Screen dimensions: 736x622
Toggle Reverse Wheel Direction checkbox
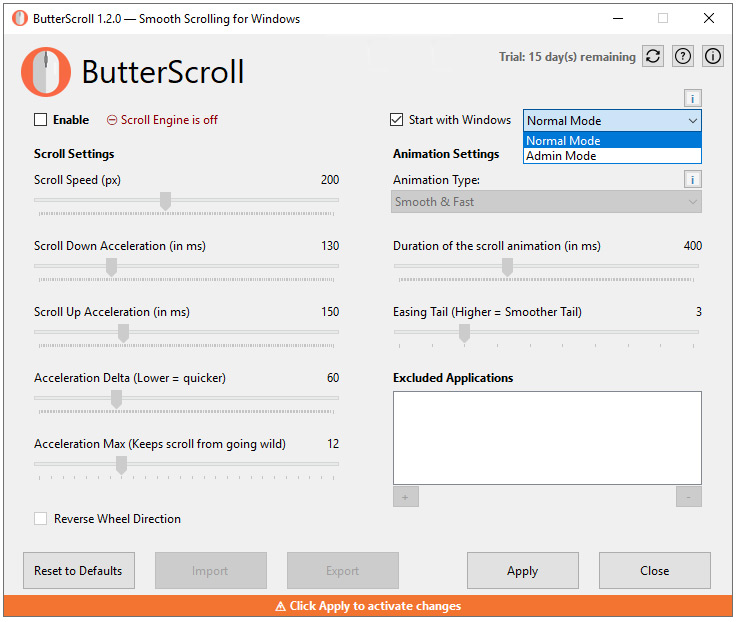tap(40, 519)
